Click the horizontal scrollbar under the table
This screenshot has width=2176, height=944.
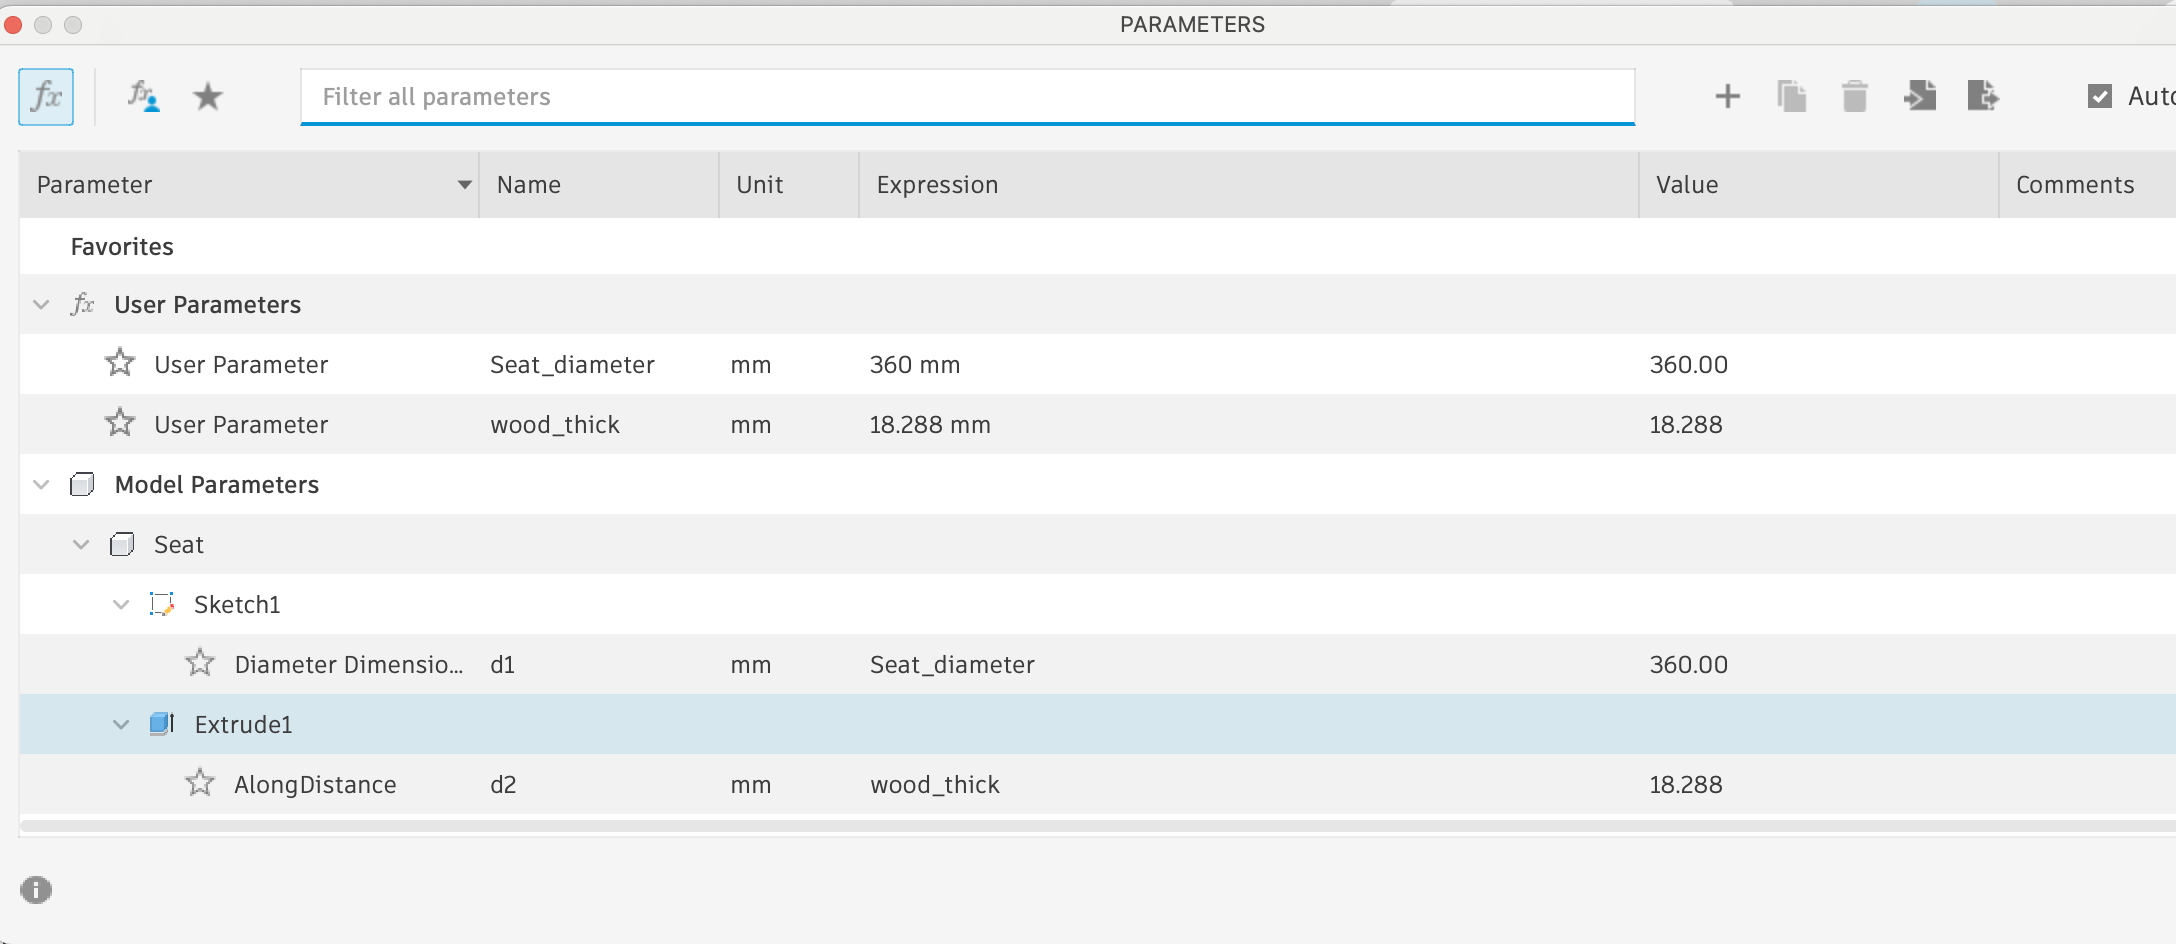(x=1098, y=826)
